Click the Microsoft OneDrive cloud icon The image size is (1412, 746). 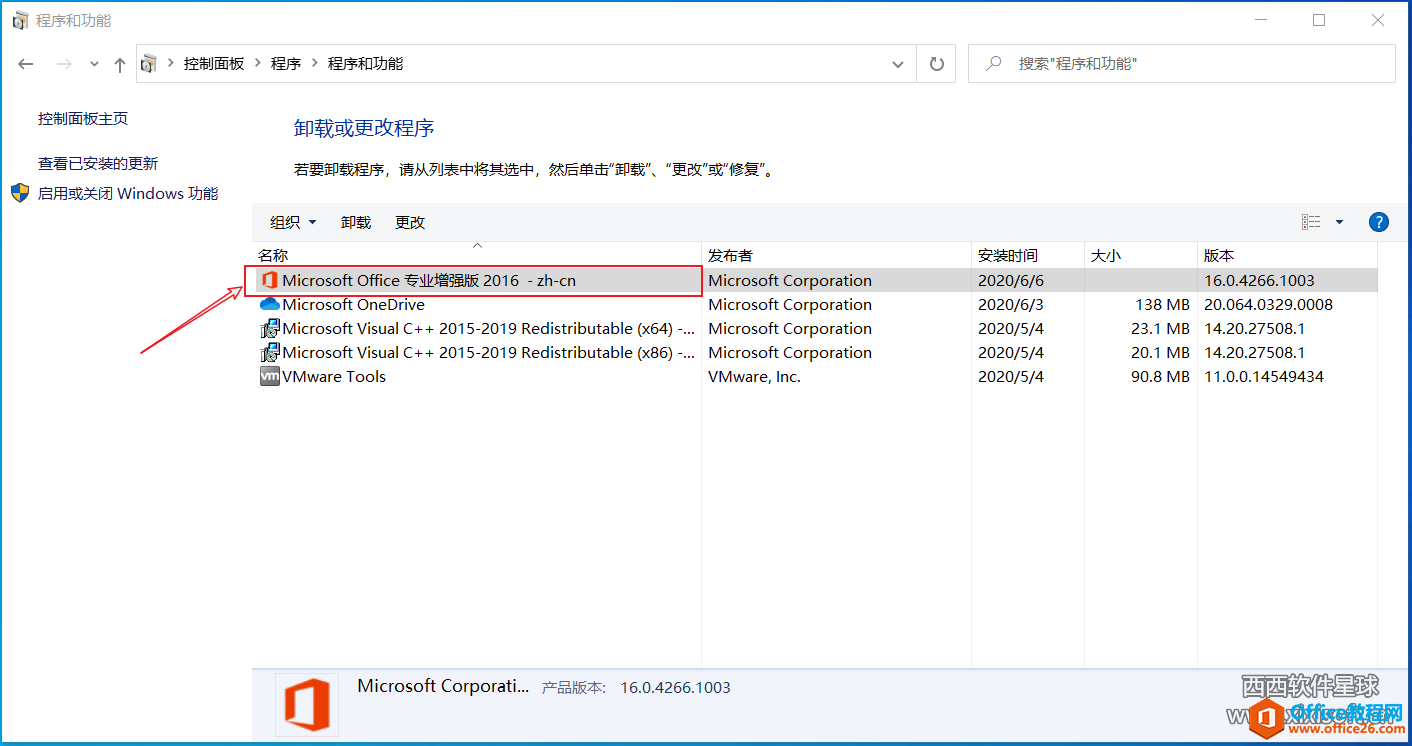coord(269,304)
